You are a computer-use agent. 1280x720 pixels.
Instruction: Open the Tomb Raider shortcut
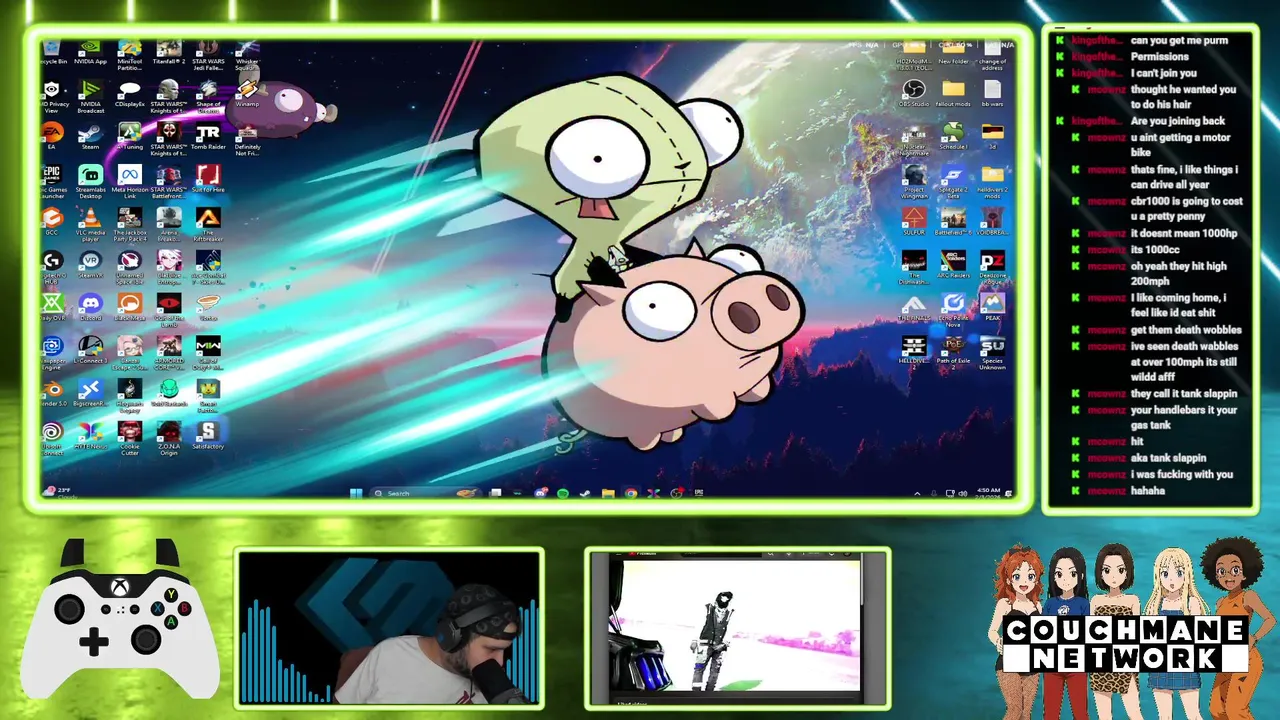[208, 137]
